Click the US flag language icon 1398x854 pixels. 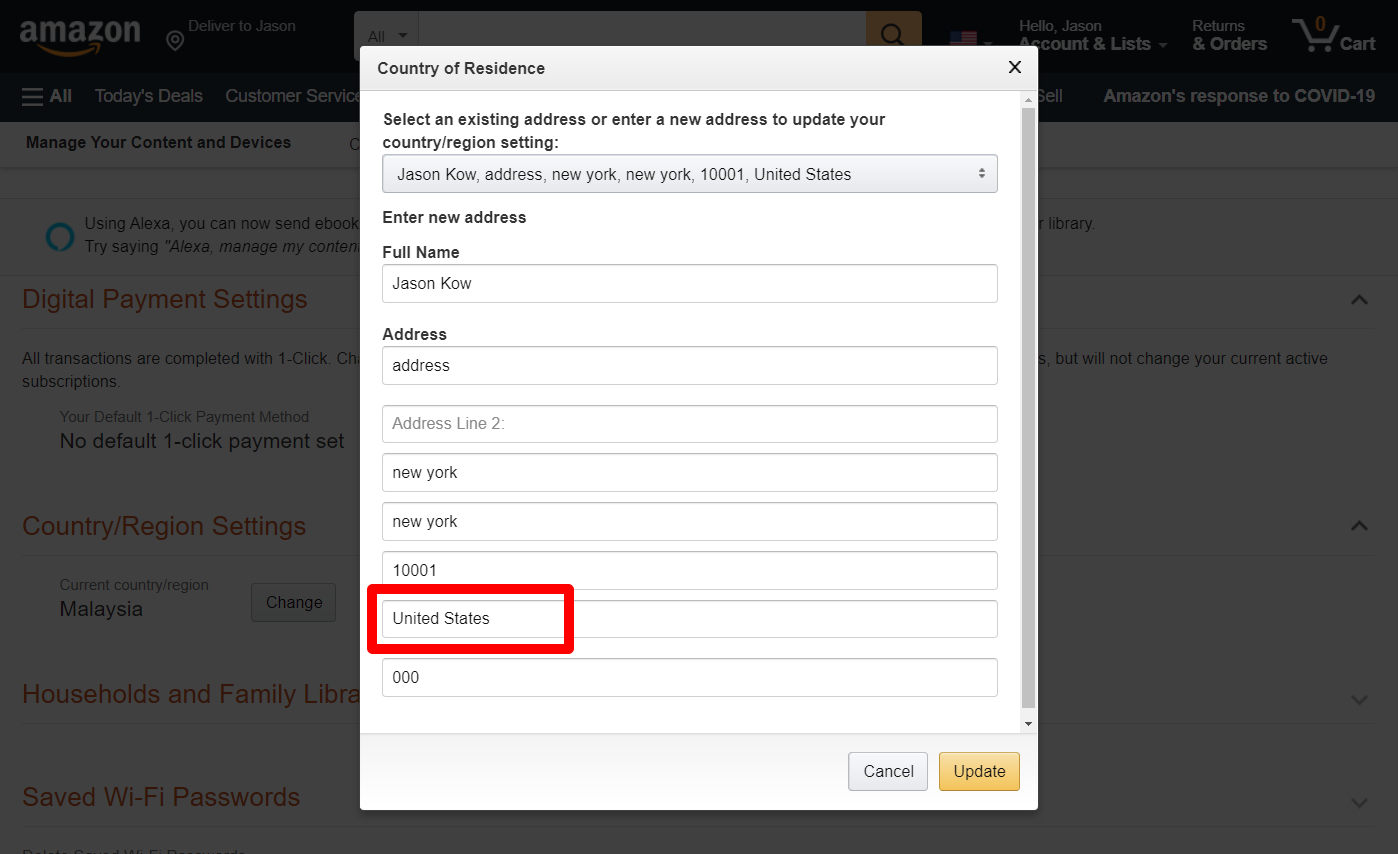coord(963,39)
